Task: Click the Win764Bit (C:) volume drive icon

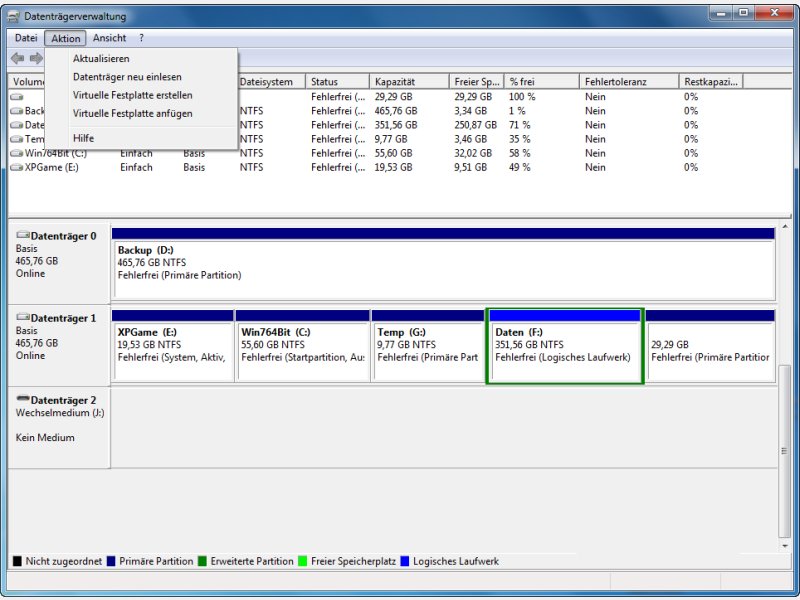Action: 17,153
